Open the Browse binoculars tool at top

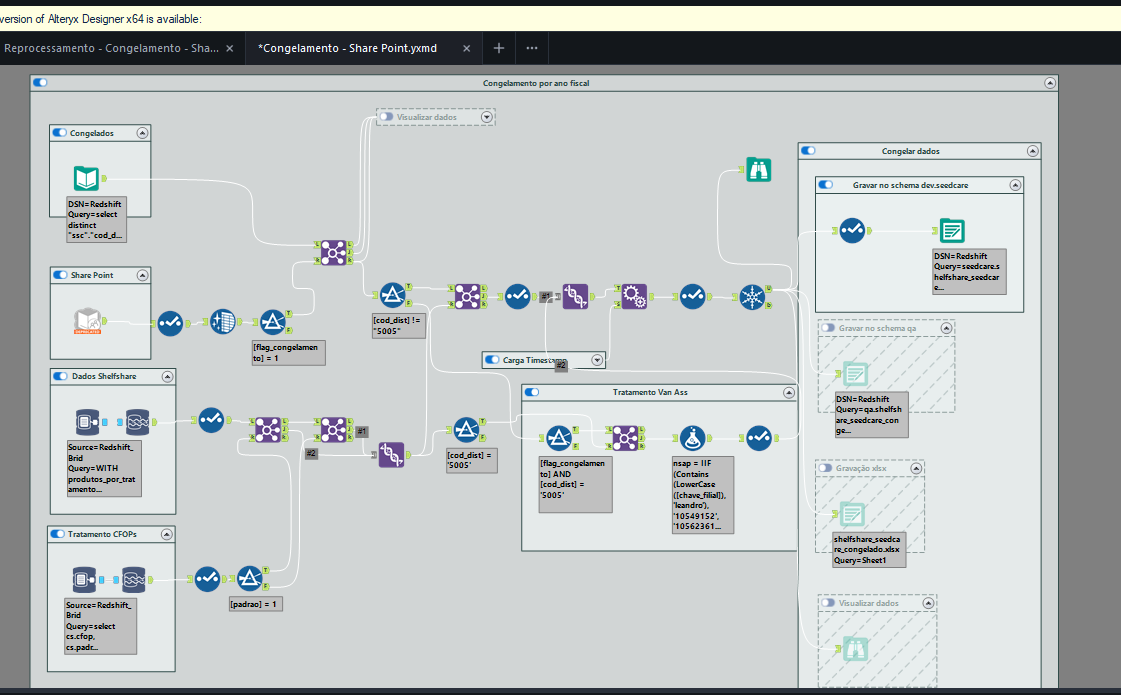click(759, 170)
